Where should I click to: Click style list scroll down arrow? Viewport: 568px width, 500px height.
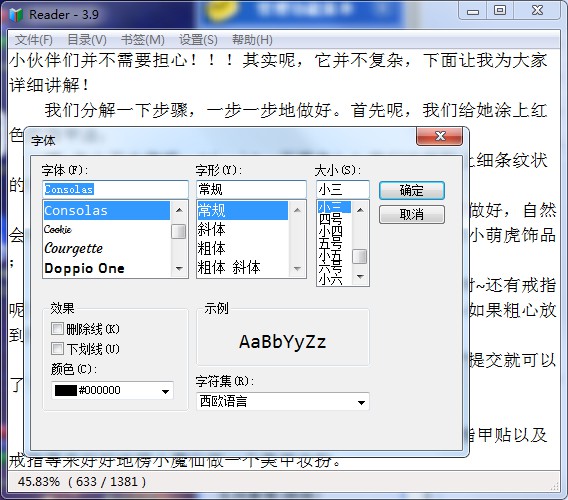coord(297,268)
